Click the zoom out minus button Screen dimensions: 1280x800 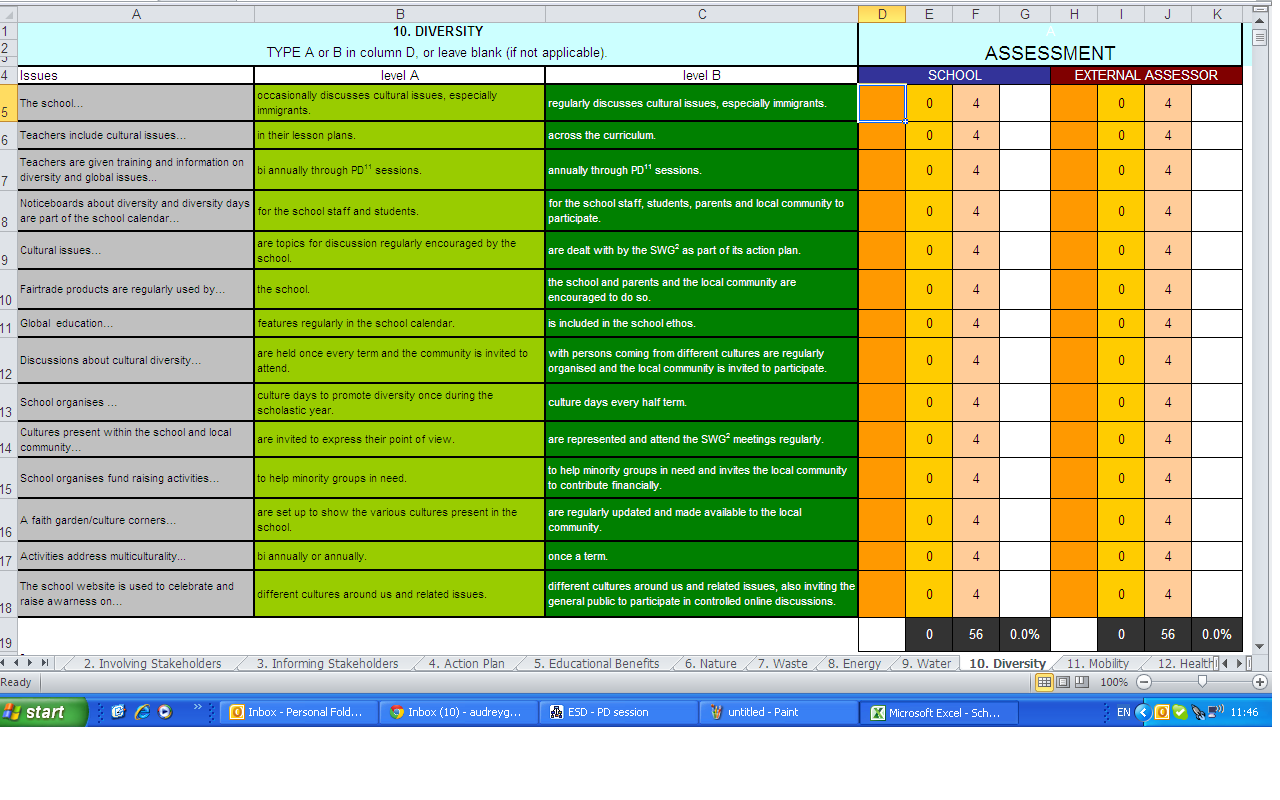(1144, 682)
